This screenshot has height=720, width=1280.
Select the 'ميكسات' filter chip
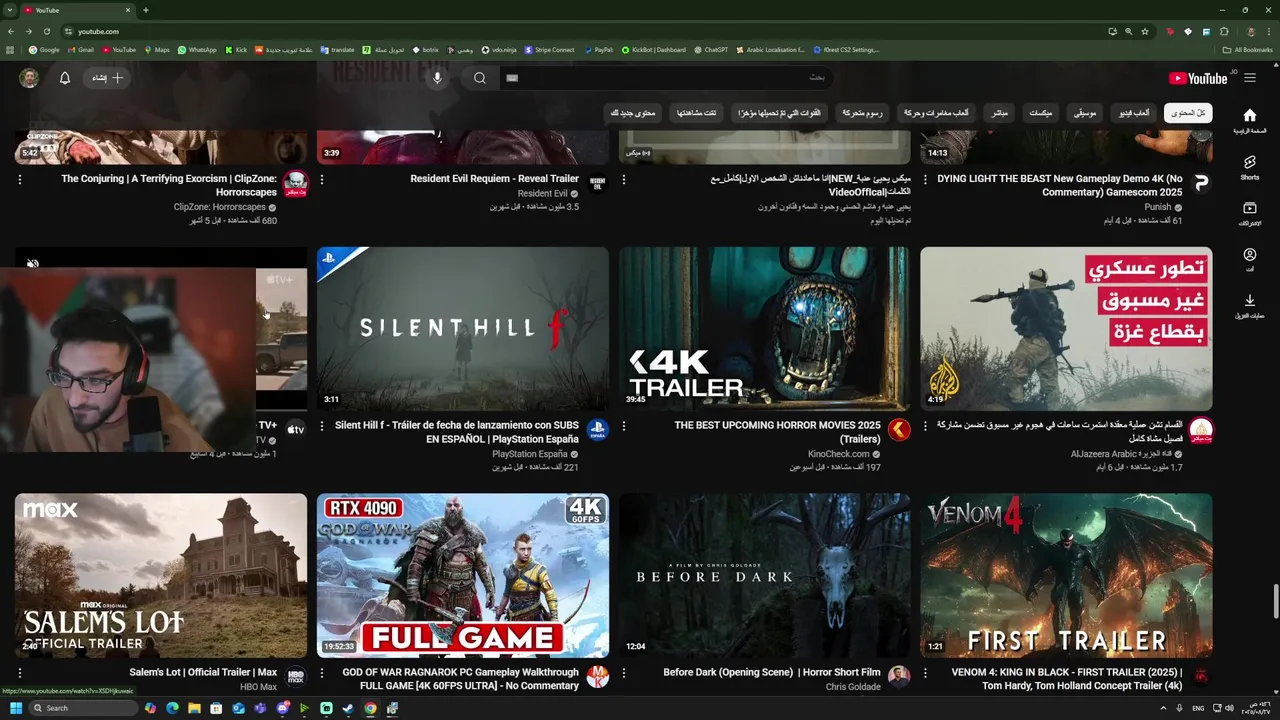(1040, 113)
